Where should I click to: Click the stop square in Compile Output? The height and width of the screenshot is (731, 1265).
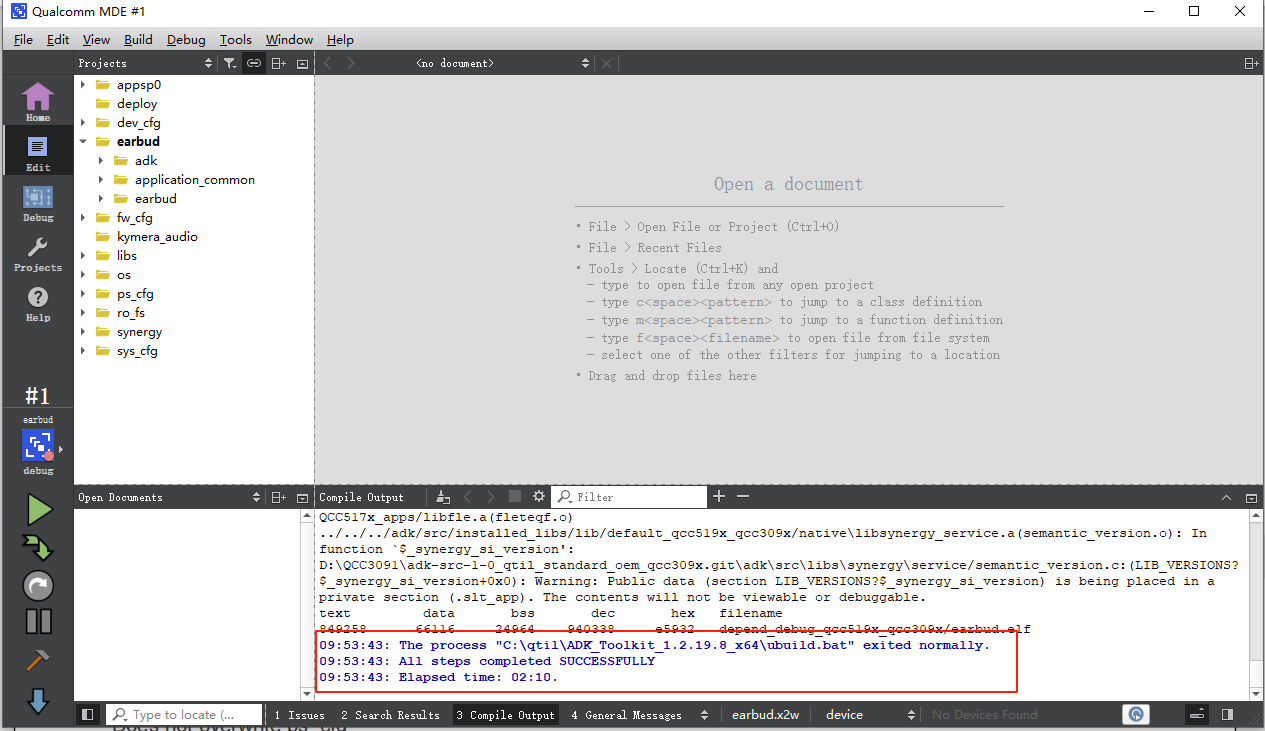515,497
